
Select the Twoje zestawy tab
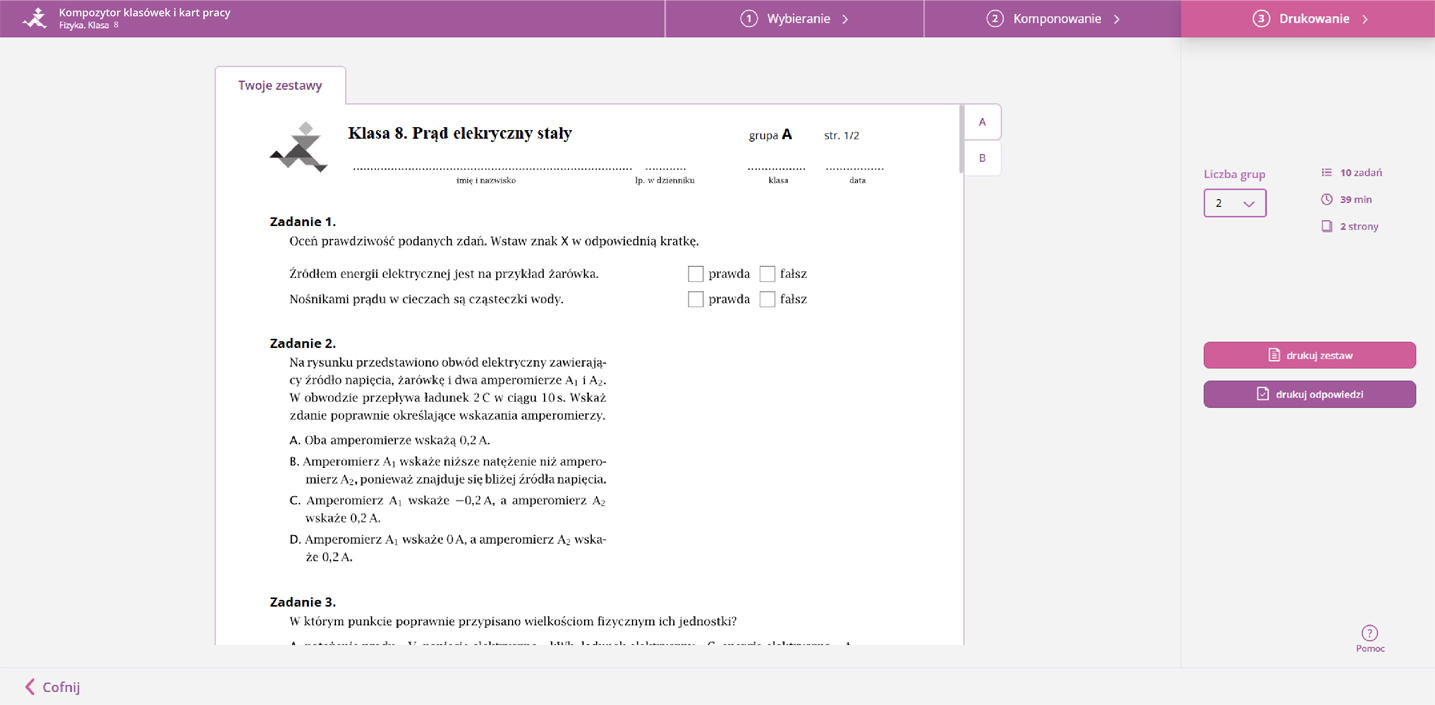(280, 85)
